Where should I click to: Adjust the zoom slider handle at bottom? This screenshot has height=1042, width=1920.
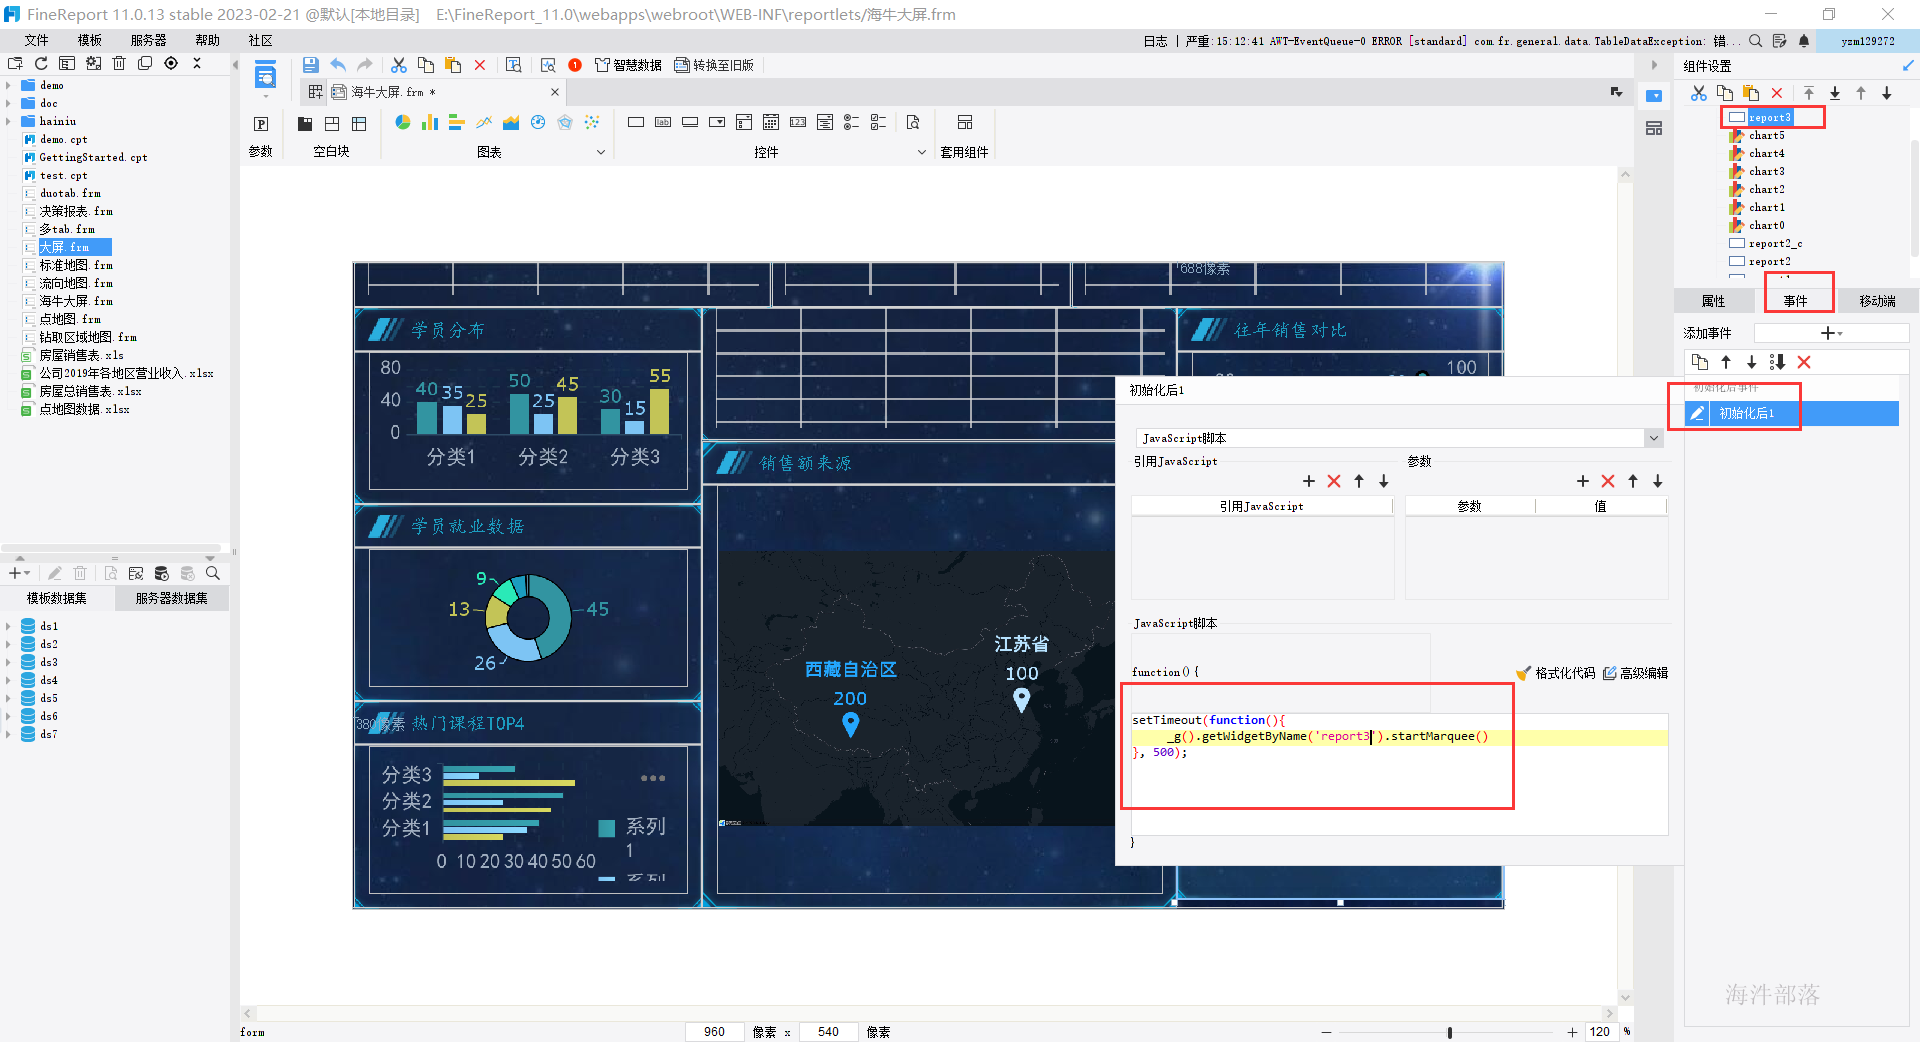pos(1449,1032)
